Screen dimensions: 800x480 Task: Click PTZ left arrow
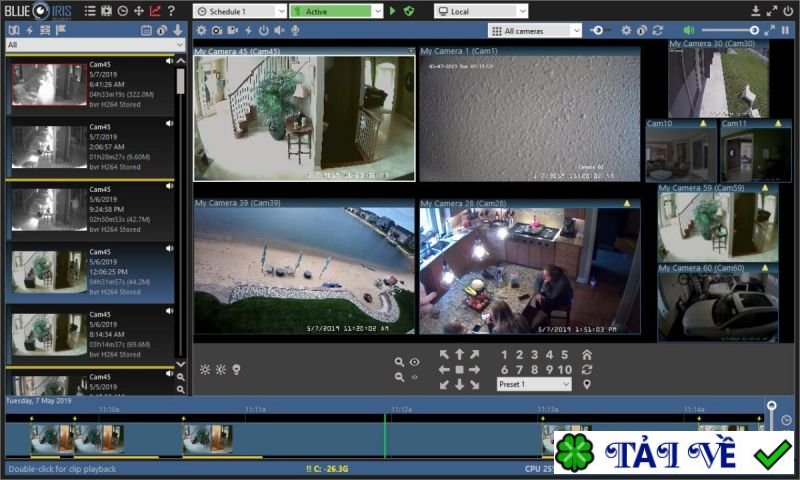(x=444, y=369)
